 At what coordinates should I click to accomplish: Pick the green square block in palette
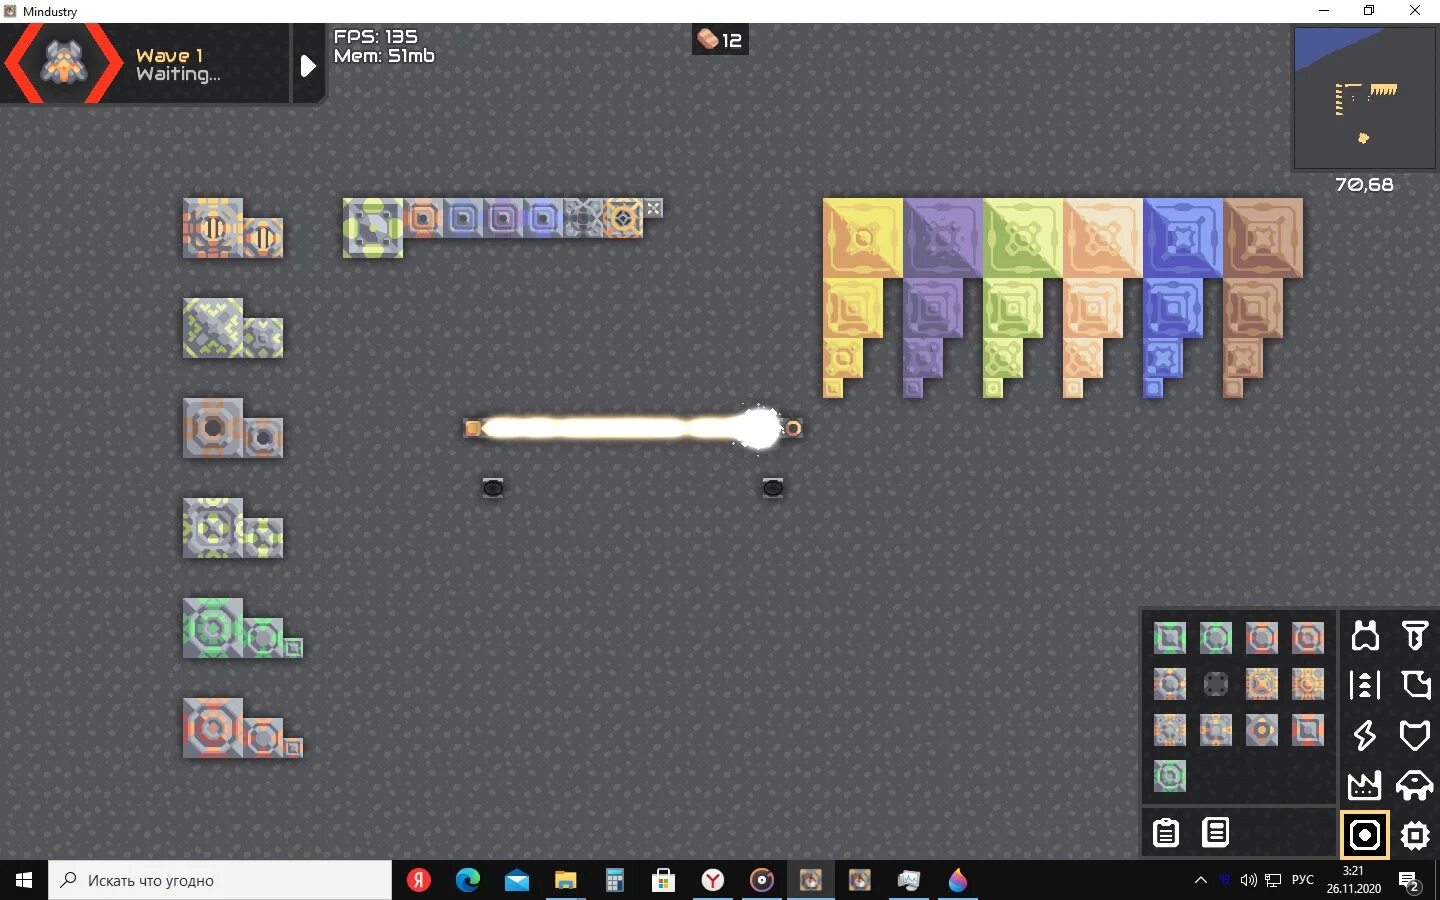tap(1169, 637)
